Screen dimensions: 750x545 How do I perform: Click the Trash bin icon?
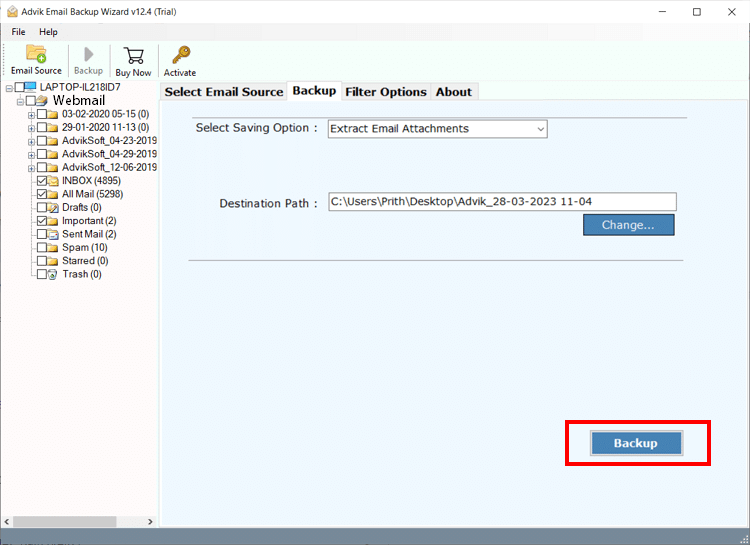(53, 275)
